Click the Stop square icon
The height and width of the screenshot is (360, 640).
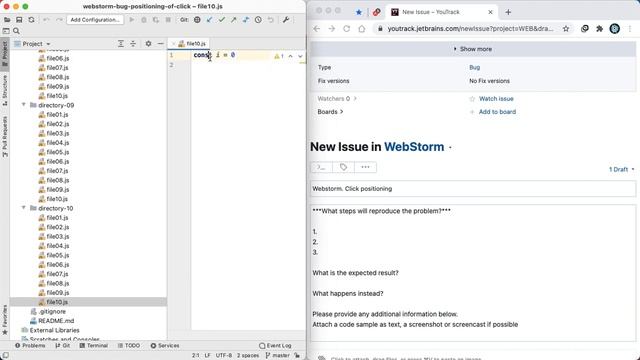tap(168, 20)
